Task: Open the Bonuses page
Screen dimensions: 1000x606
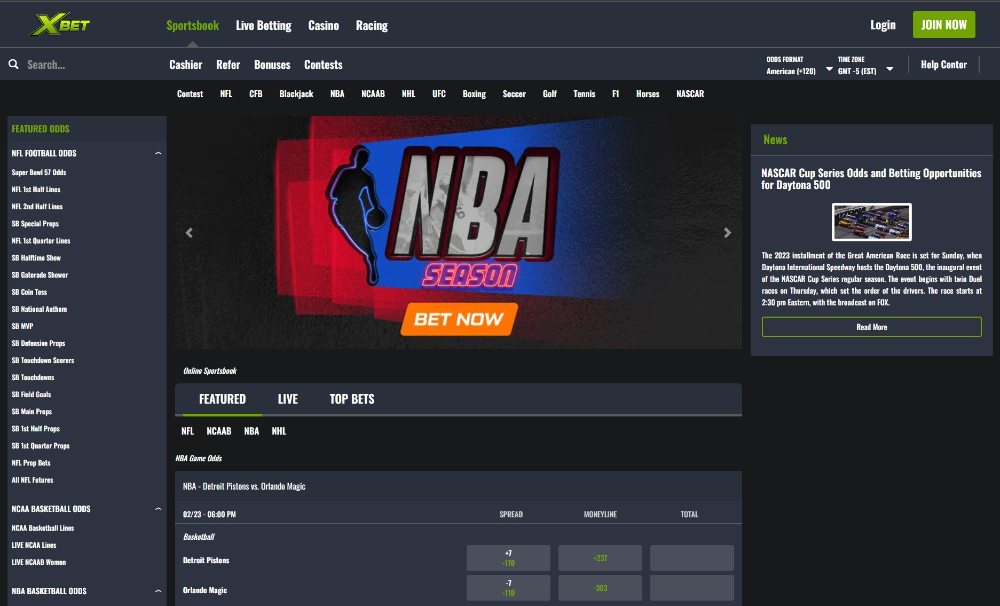Action: tap(272, 64)
